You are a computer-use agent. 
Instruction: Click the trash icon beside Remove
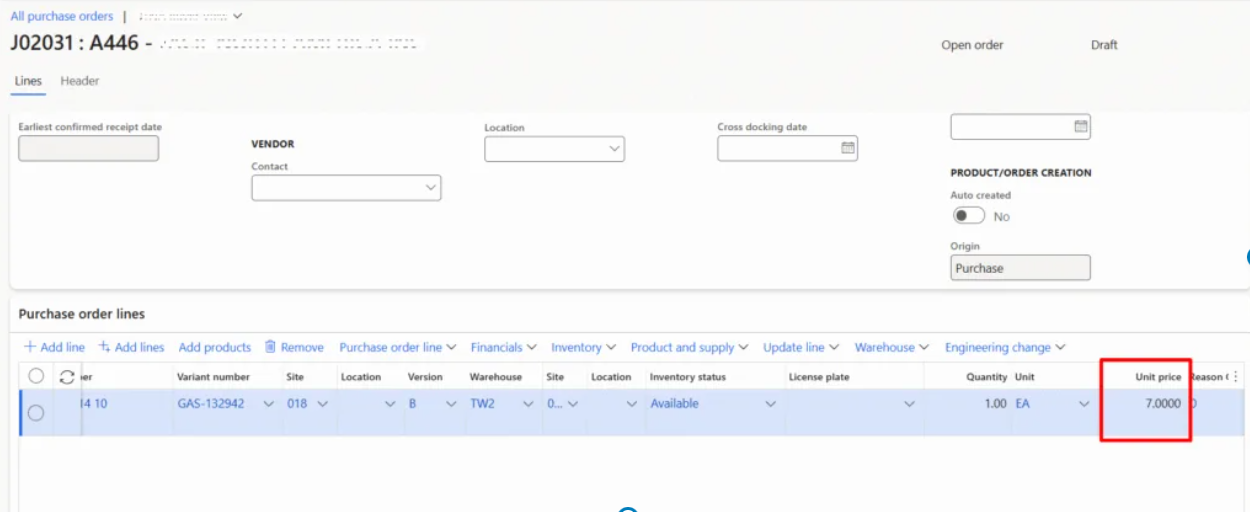pos(270,347)
